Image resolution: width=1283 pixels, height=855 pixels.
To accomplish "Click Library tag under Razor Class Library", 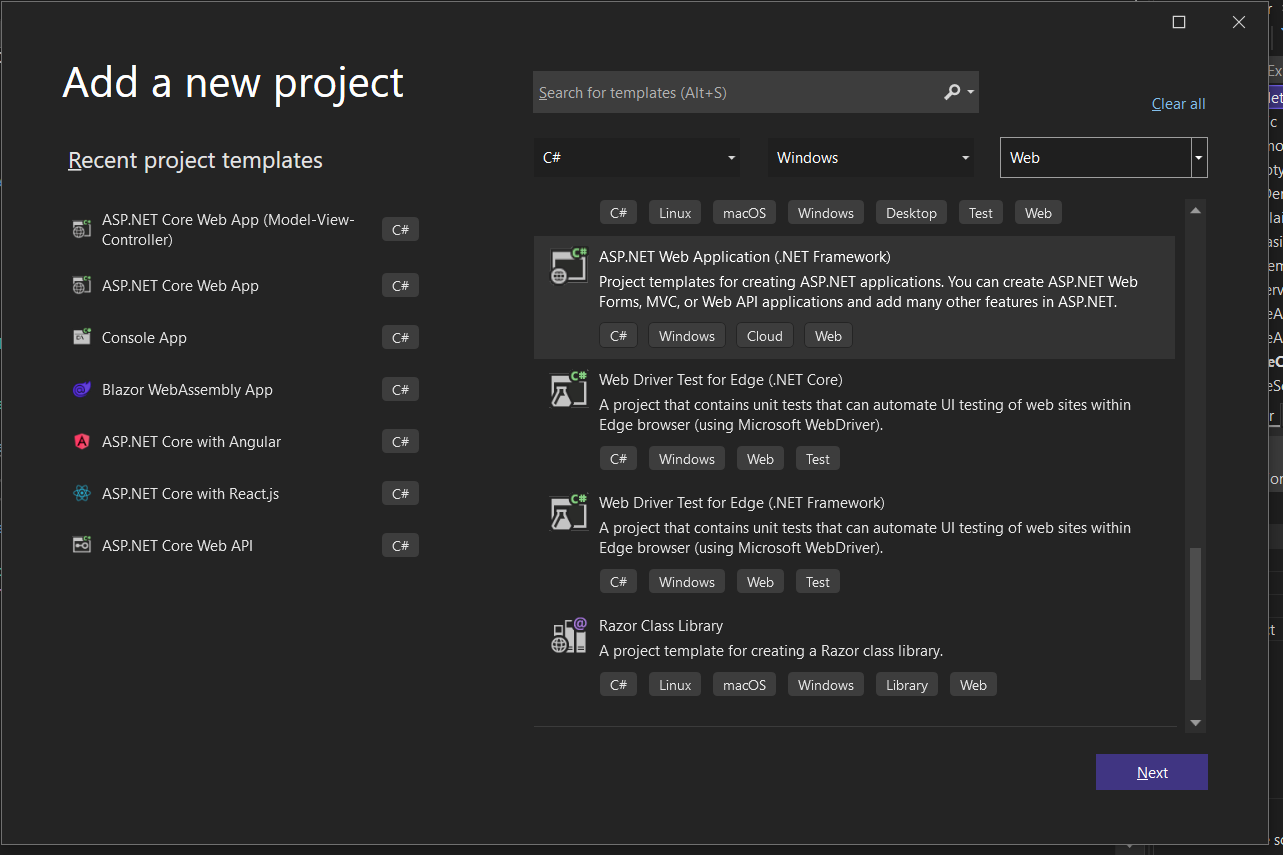I will (907, 685).
